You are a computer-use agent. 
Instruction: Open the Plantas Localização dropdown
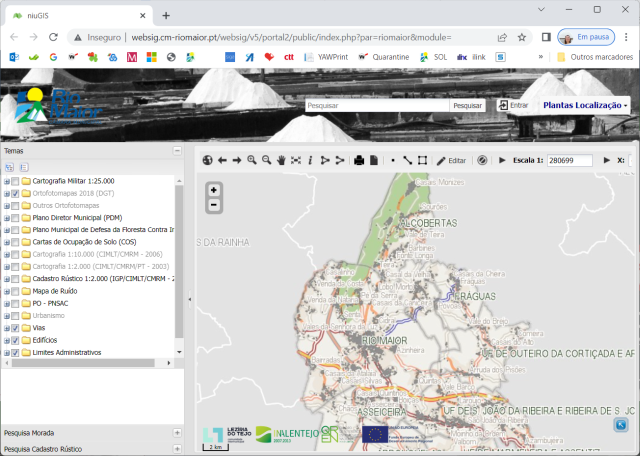(585, 105)
